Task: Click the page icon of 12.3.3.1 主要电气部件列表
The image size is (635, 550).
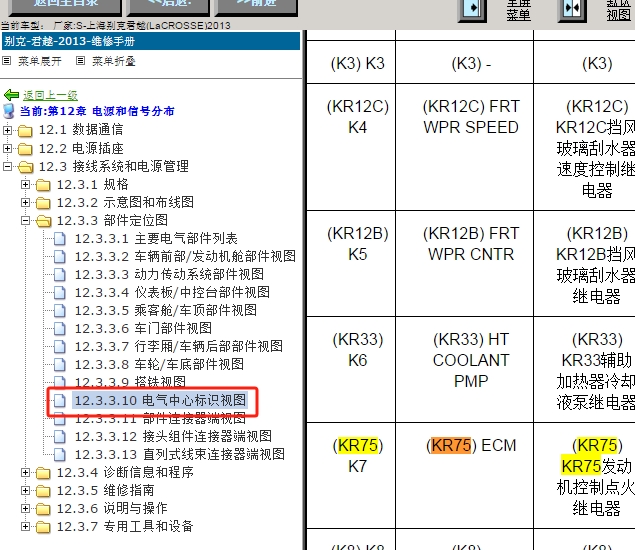Action: tap(60, 239)
